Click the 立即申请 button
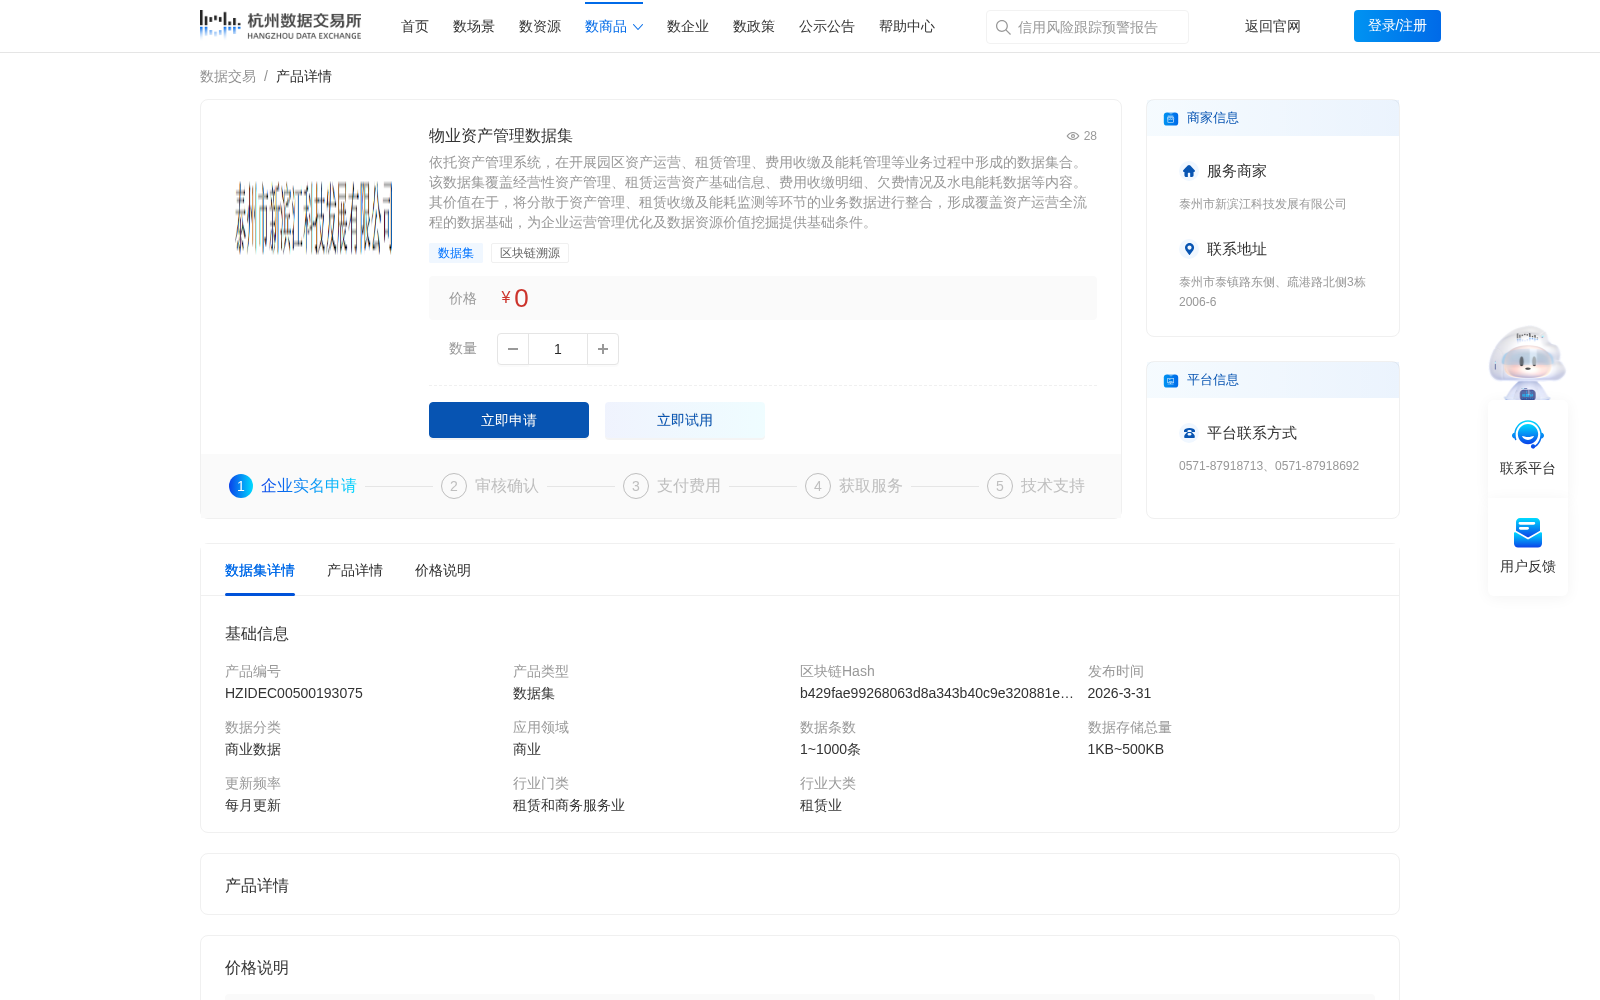 (509, 420)
